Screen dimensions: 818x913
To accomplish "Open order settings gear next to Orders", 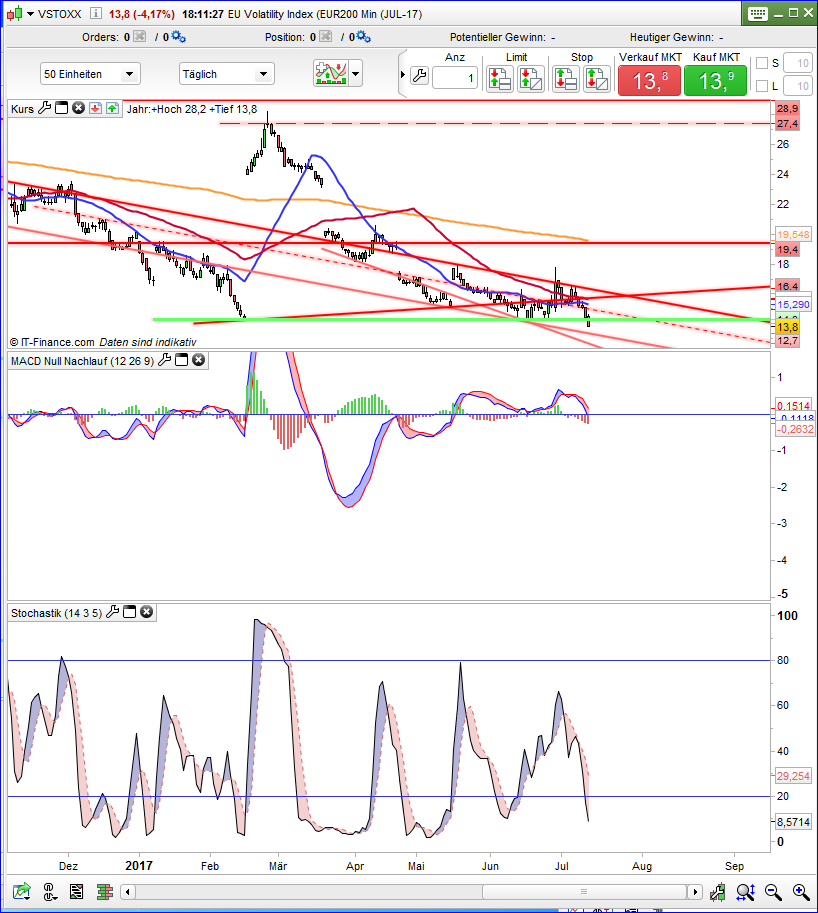I will (x=178, y=37).
